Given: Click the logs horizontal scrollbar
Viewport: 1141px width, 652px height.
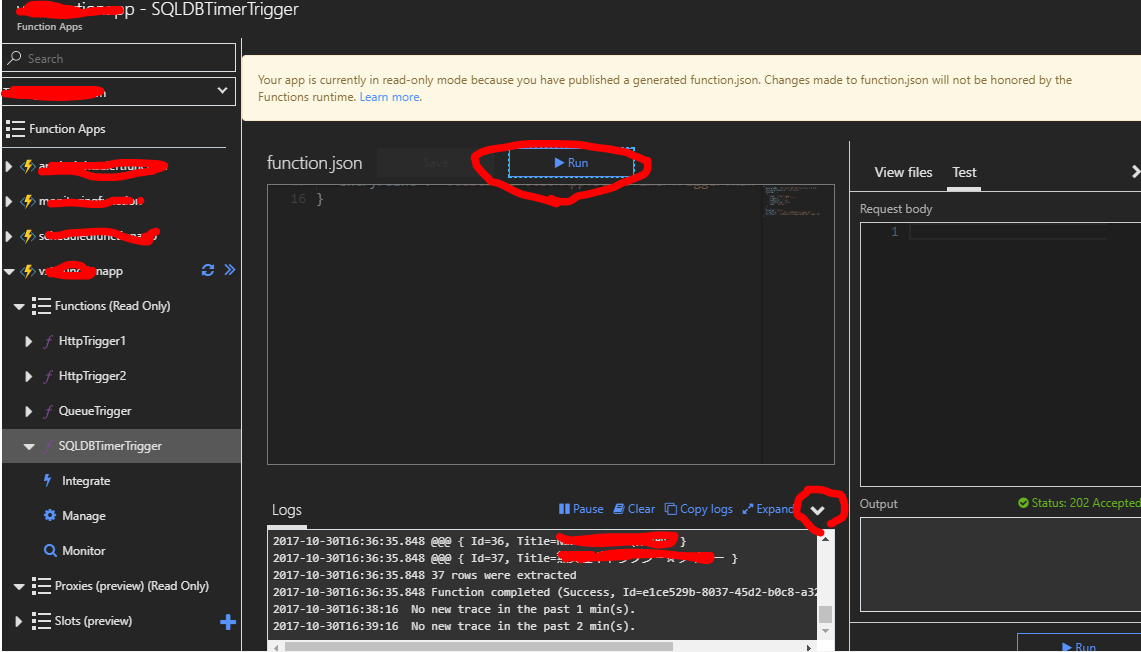Looking at the screenshot, I should tap(478, 646).
